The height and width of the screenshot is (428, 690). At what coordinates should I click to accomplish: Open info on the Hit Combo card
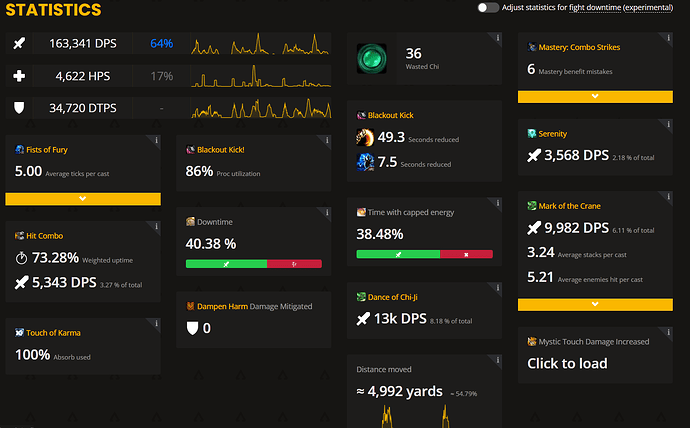(156, 227)
